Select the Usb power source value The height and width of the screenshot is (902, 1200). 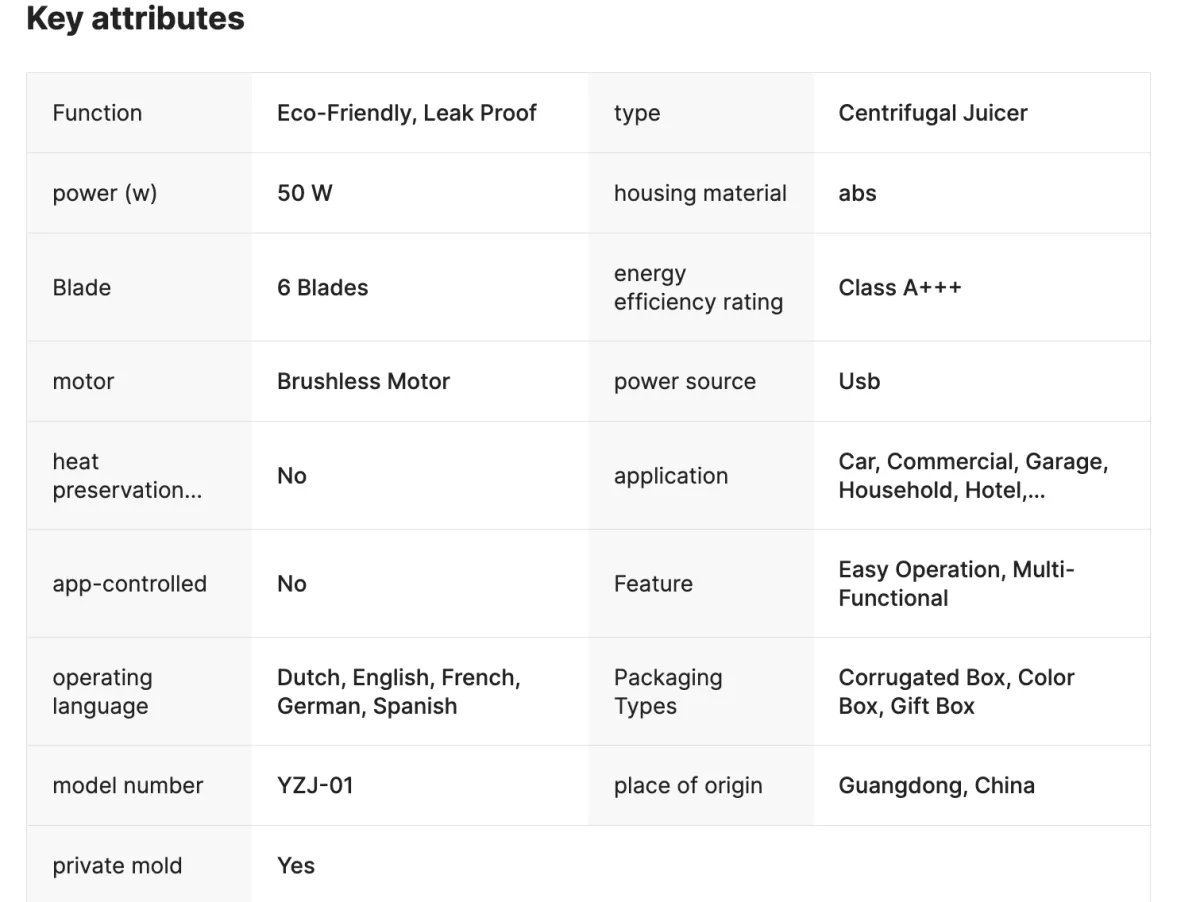click(859, 381)
